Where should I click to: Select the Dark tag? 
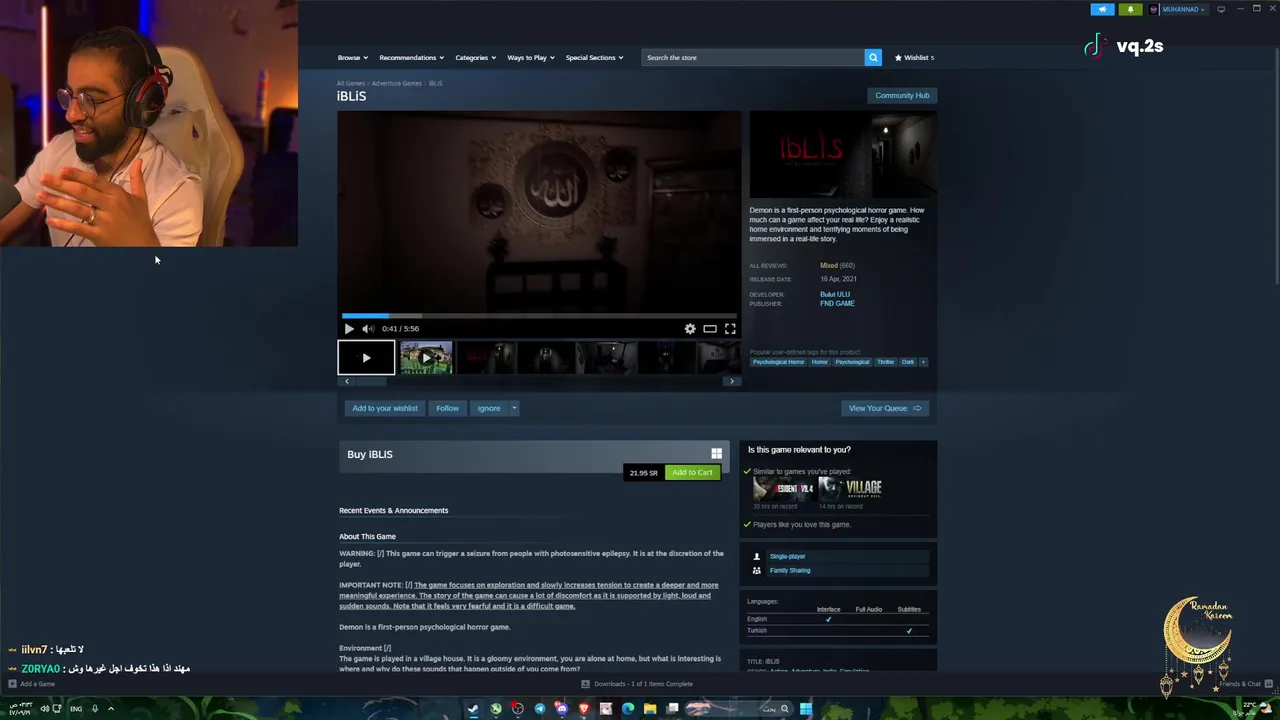(x=908, y=362)
